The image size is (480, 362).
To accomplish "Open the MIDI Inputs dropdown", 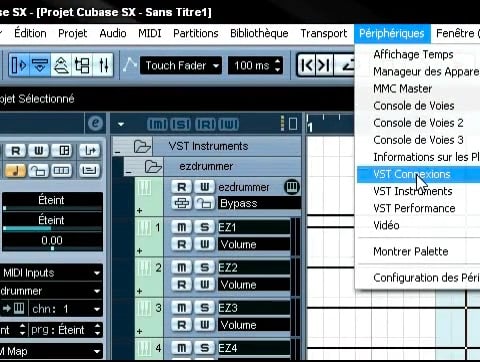I will (51, 273).
